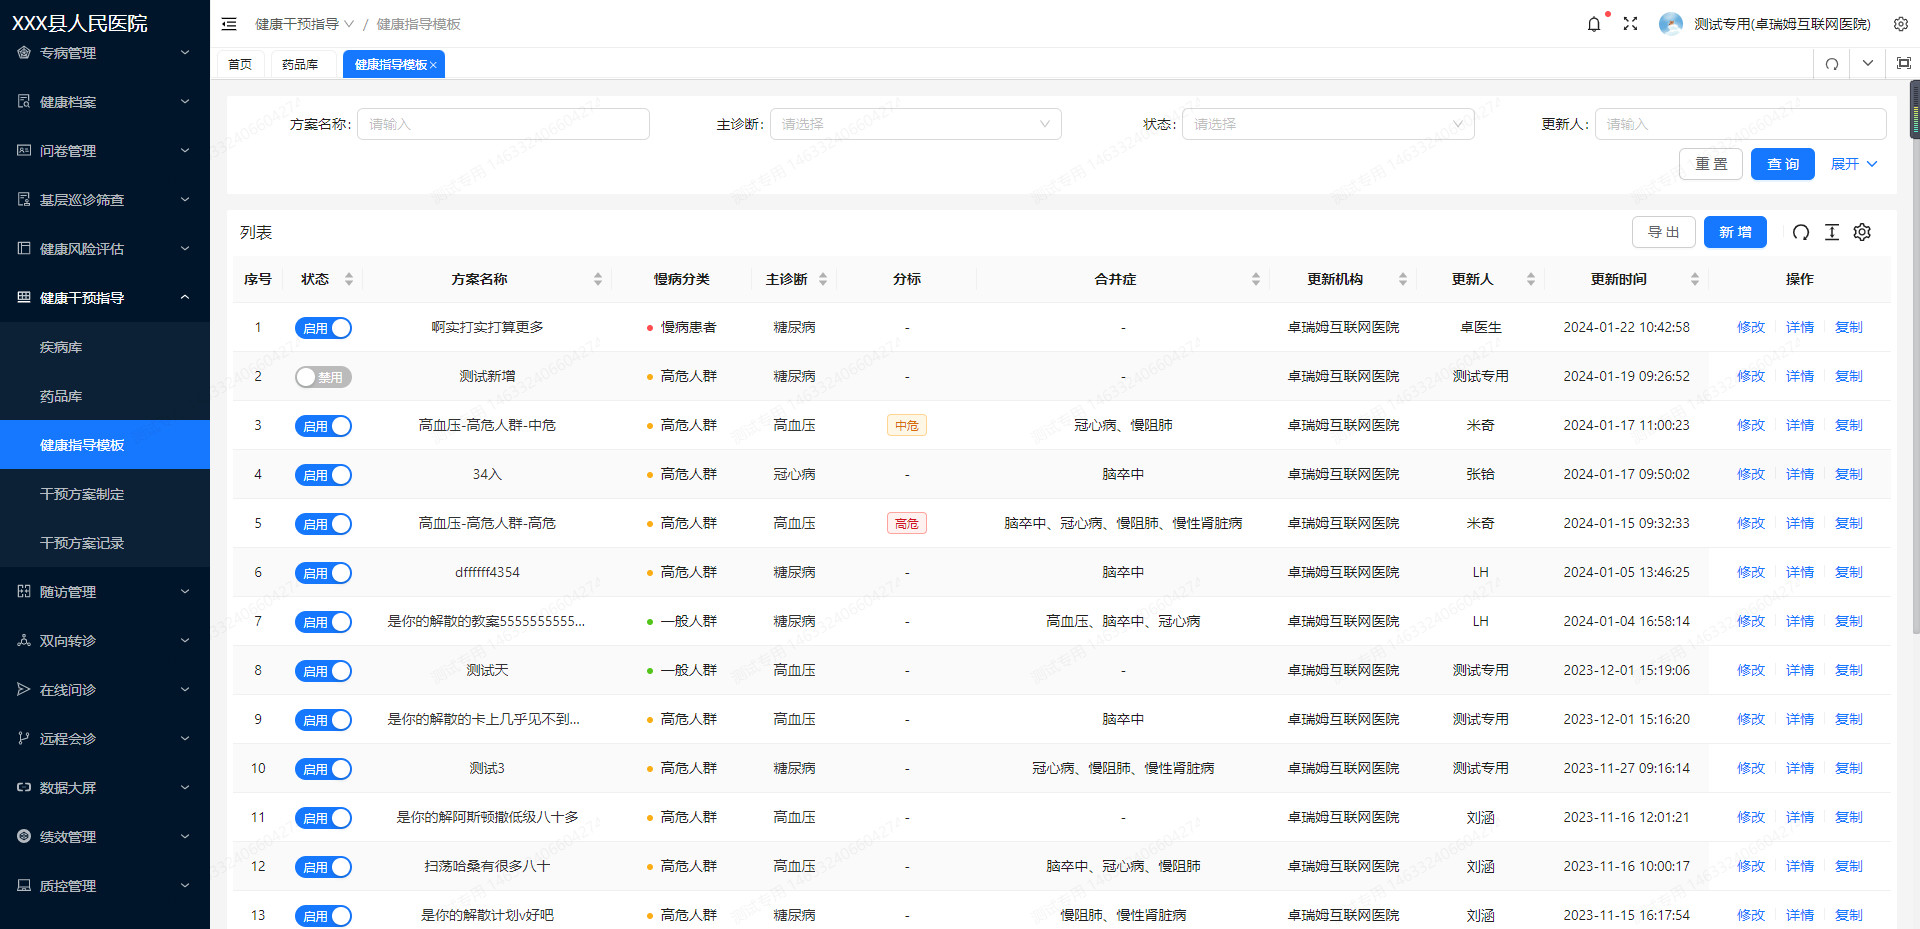This screenshot has height=929, width=1920.
Task: Click 修改 link for row 高血压-高危人群-中危
Action: tap(1750, 426)
